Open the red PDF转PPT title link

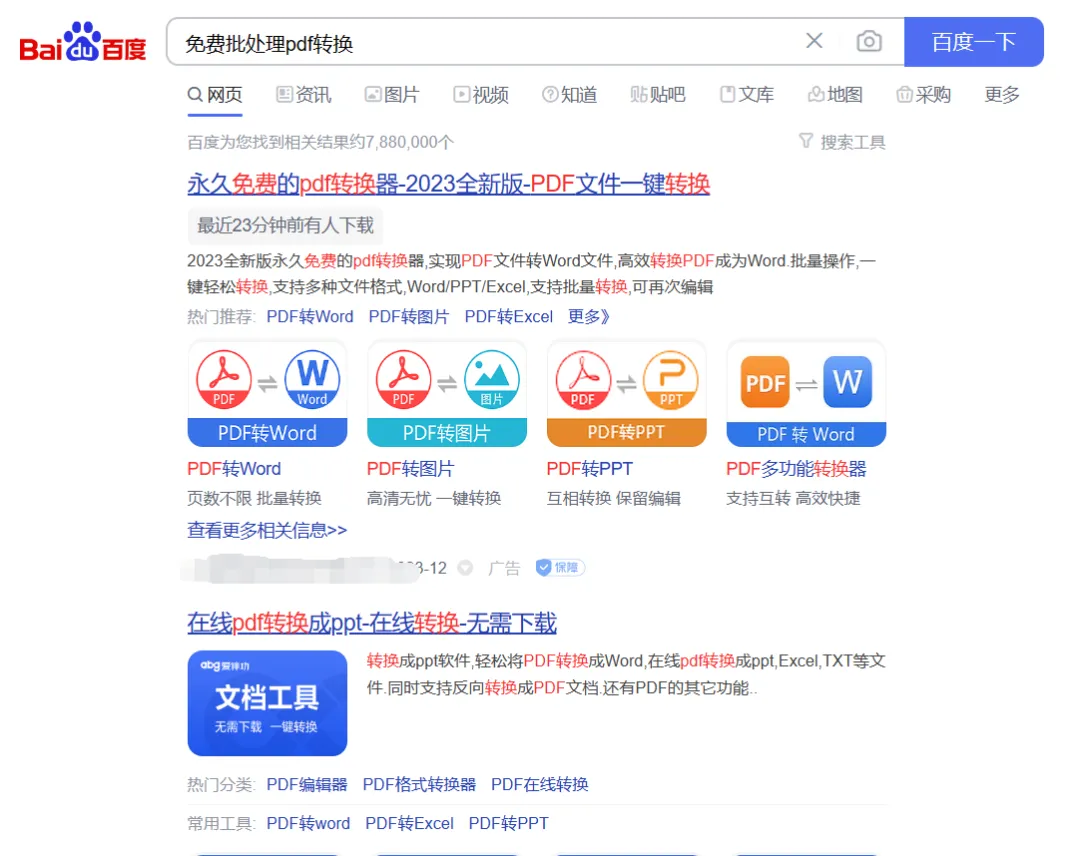point(590,469)
